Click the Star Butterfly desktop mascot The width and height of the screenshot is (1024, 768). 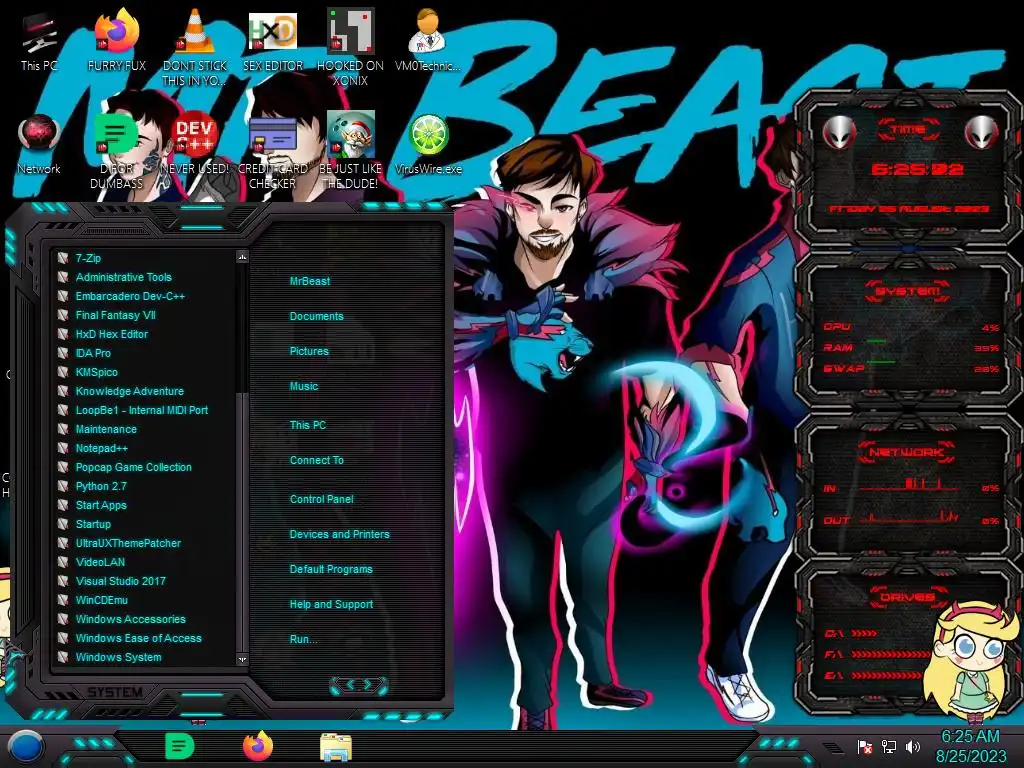pyautogui.click(x=973, y=661)
